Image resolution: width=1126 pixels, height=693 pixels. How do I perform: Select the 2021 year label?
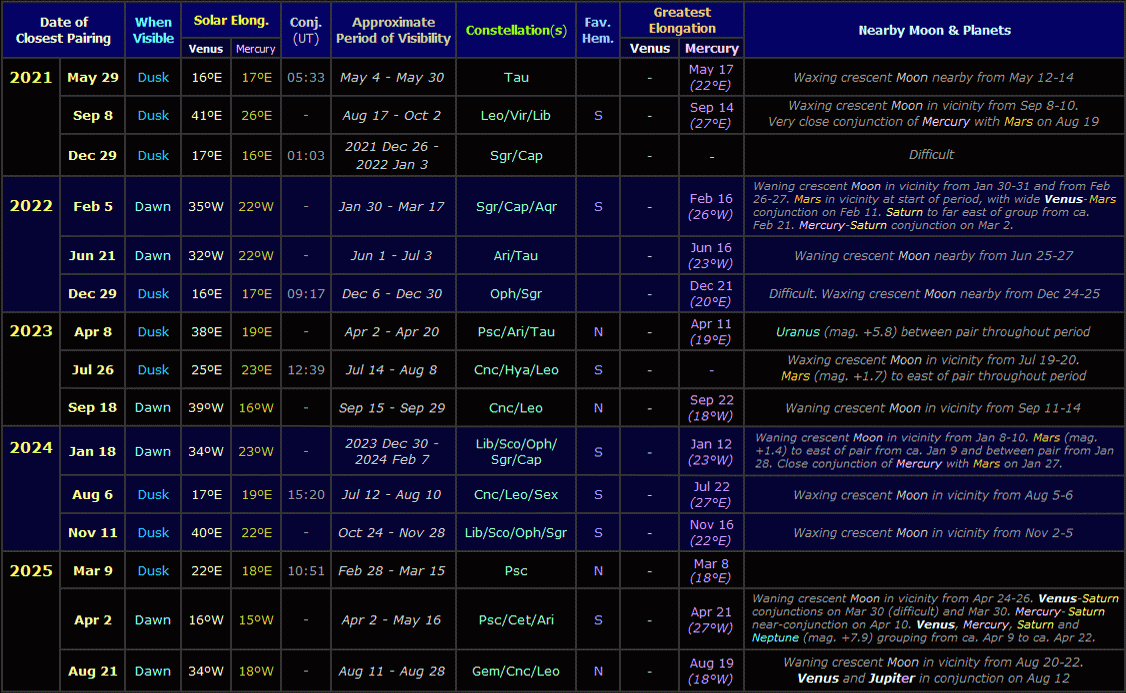pyautogui.click(x=30, y=77)
